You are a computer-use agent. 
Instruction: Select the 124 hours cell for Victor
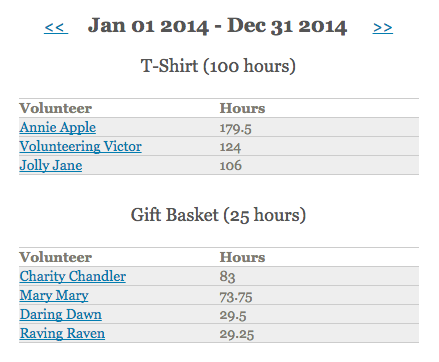tap(230, 147)
